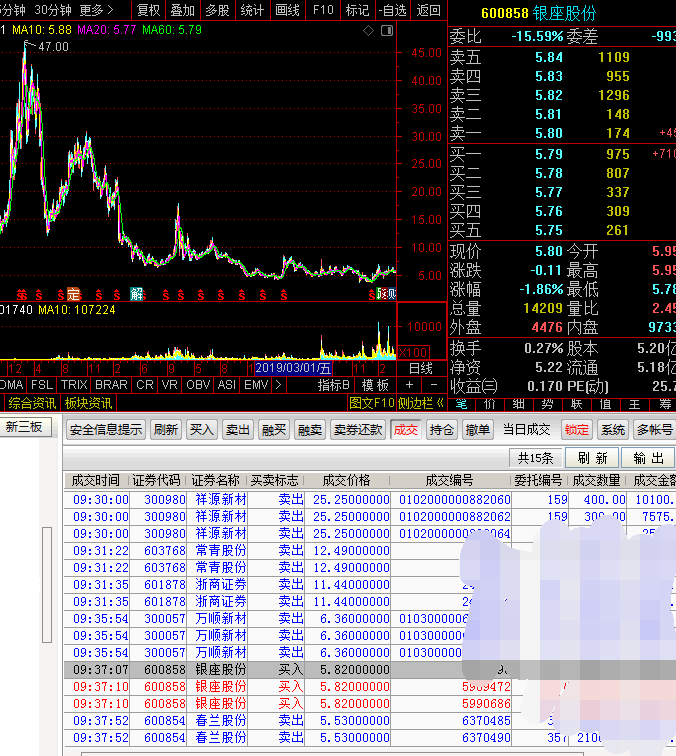Remove stock via -自选

point(392,10)
